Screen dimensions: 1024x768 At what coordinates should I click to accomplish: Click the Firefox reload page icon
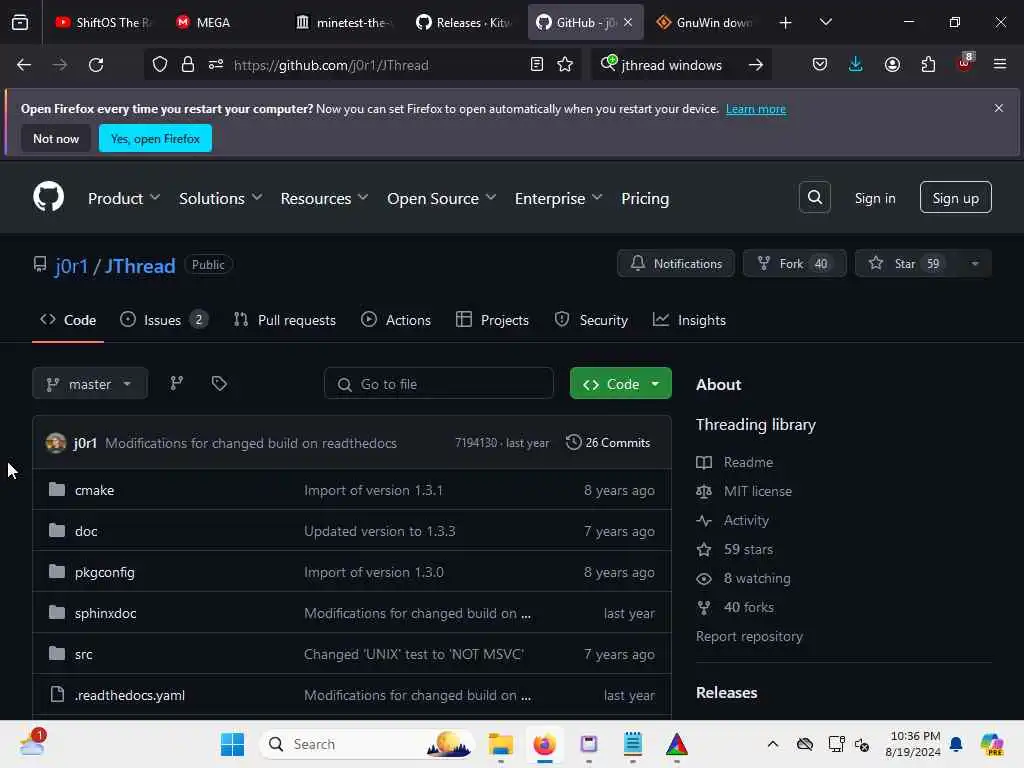coord(96,65)
